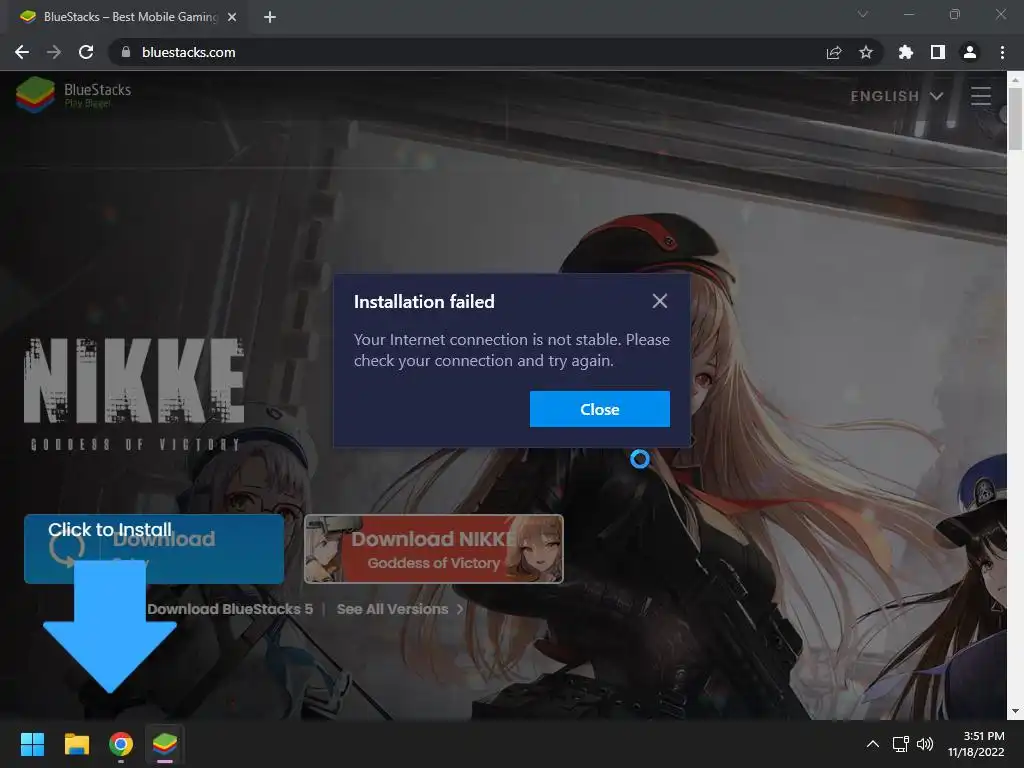Open tab search dropdown chevron

pyautogui.click(x=863, y=14)
